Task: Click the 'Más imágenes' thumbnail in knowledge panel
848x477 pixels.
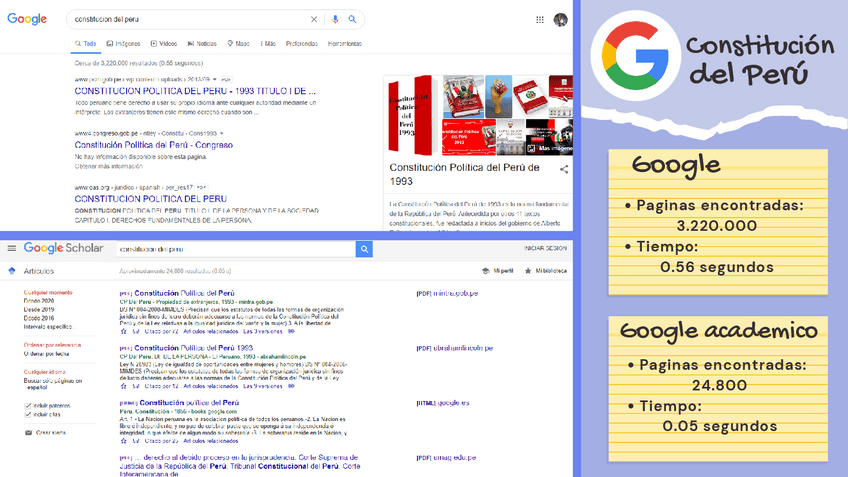Action: pos(550,137)
